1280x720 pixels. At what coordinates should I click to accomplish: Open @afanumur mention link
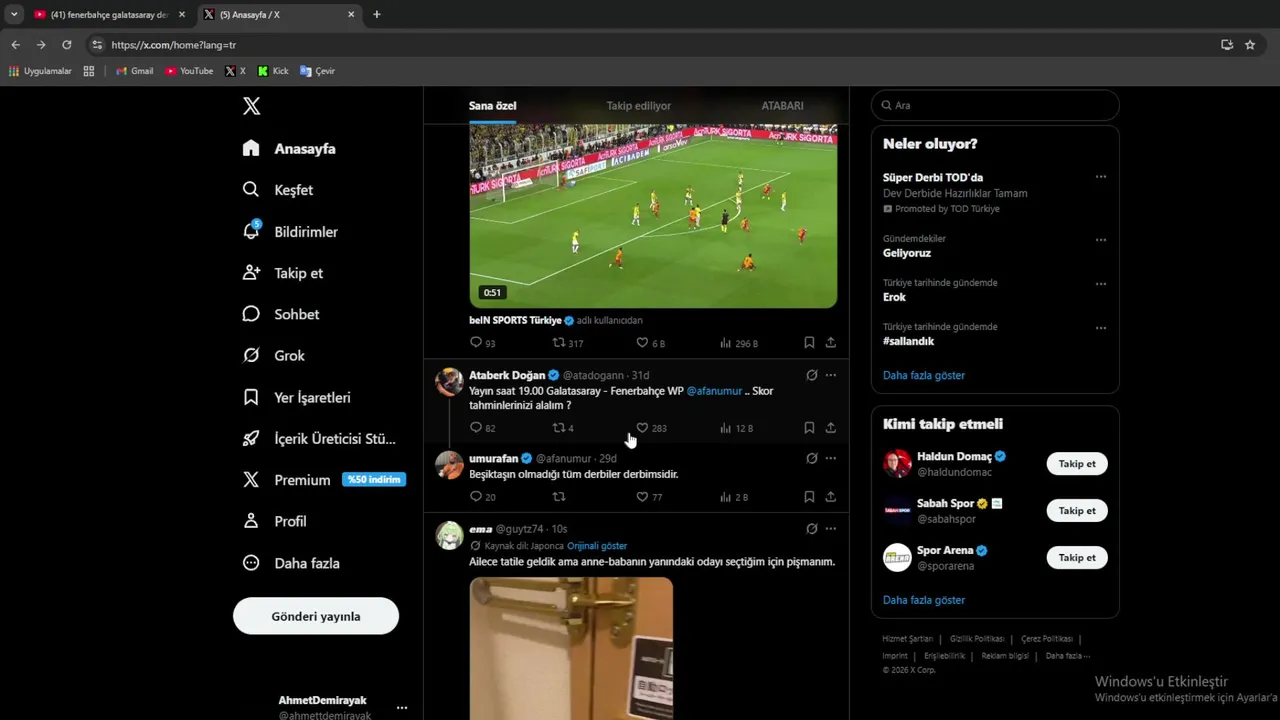(714, 391)
